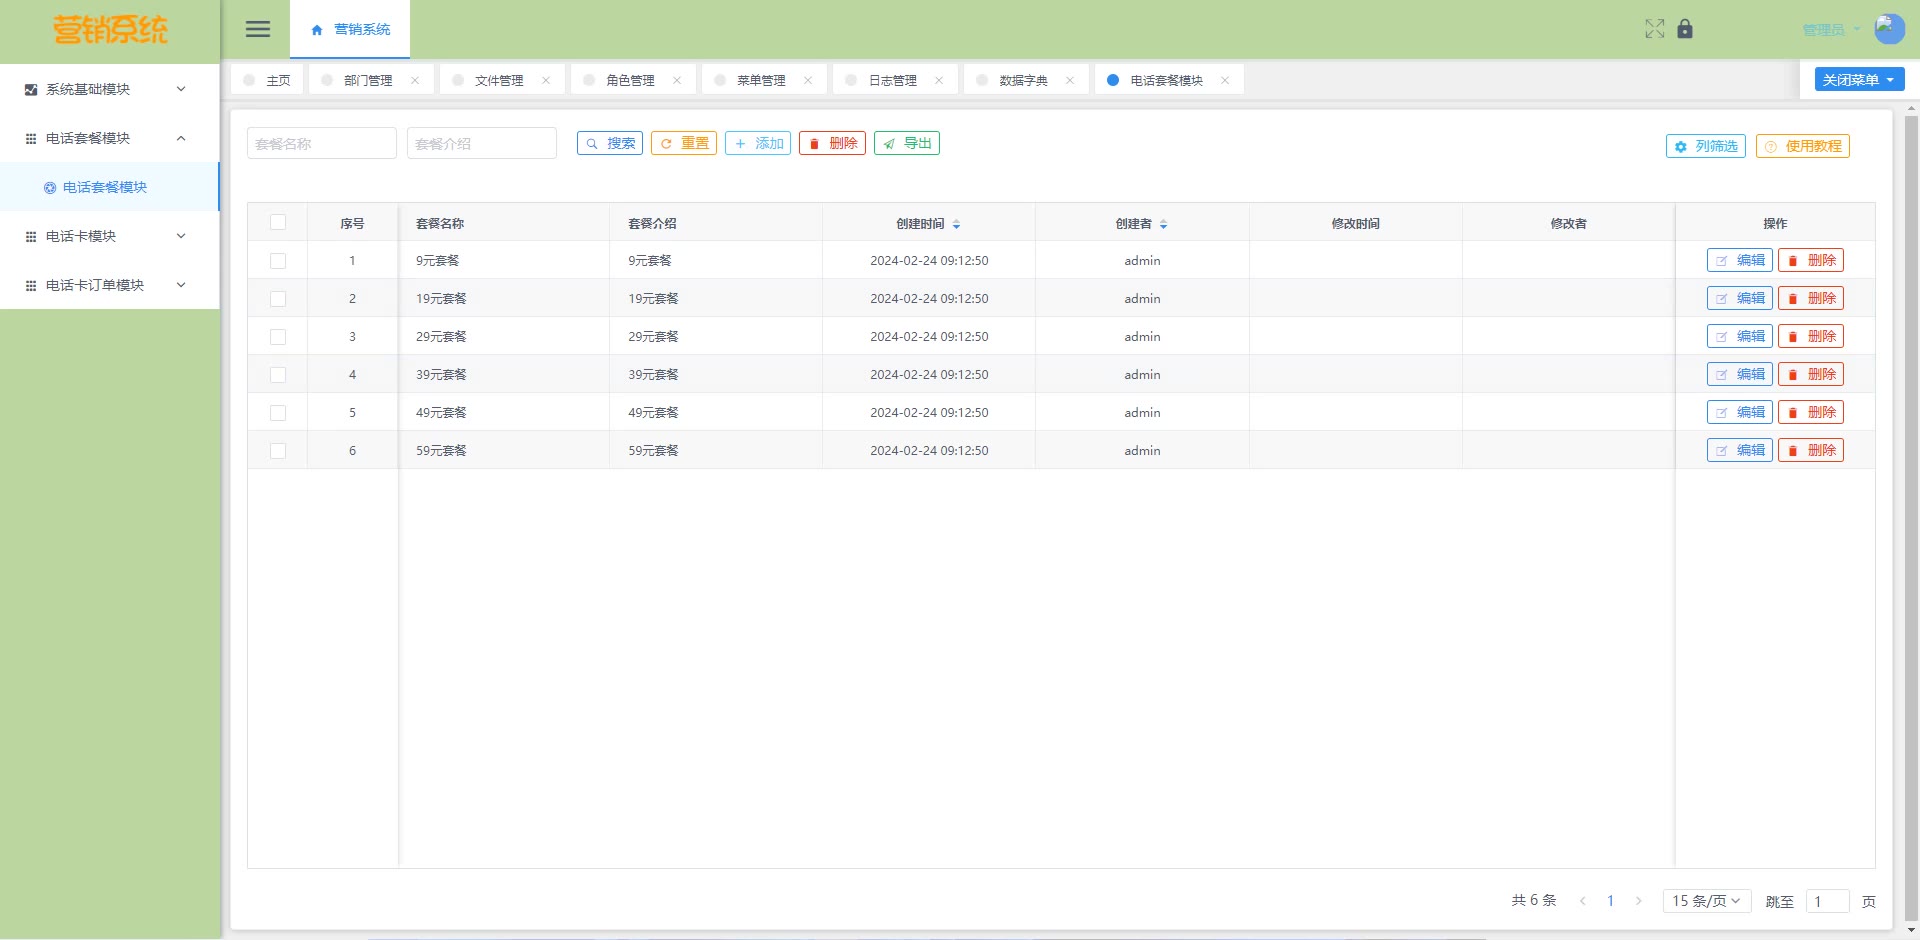Viewport: 1920px width, 940px height.
Task: Click the vertical page scrollbar
Action: [x=1911, y=500]
